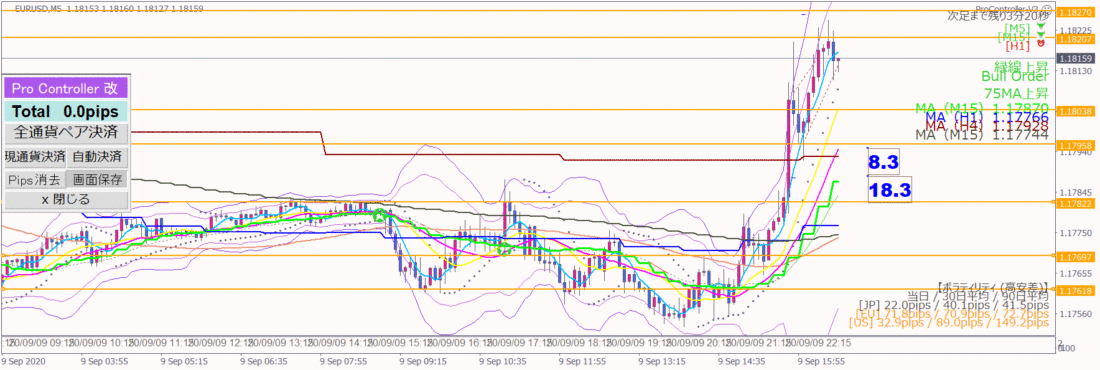Save the chart with 画面保存
This screenshot has width=1100, height=370.
97,180
